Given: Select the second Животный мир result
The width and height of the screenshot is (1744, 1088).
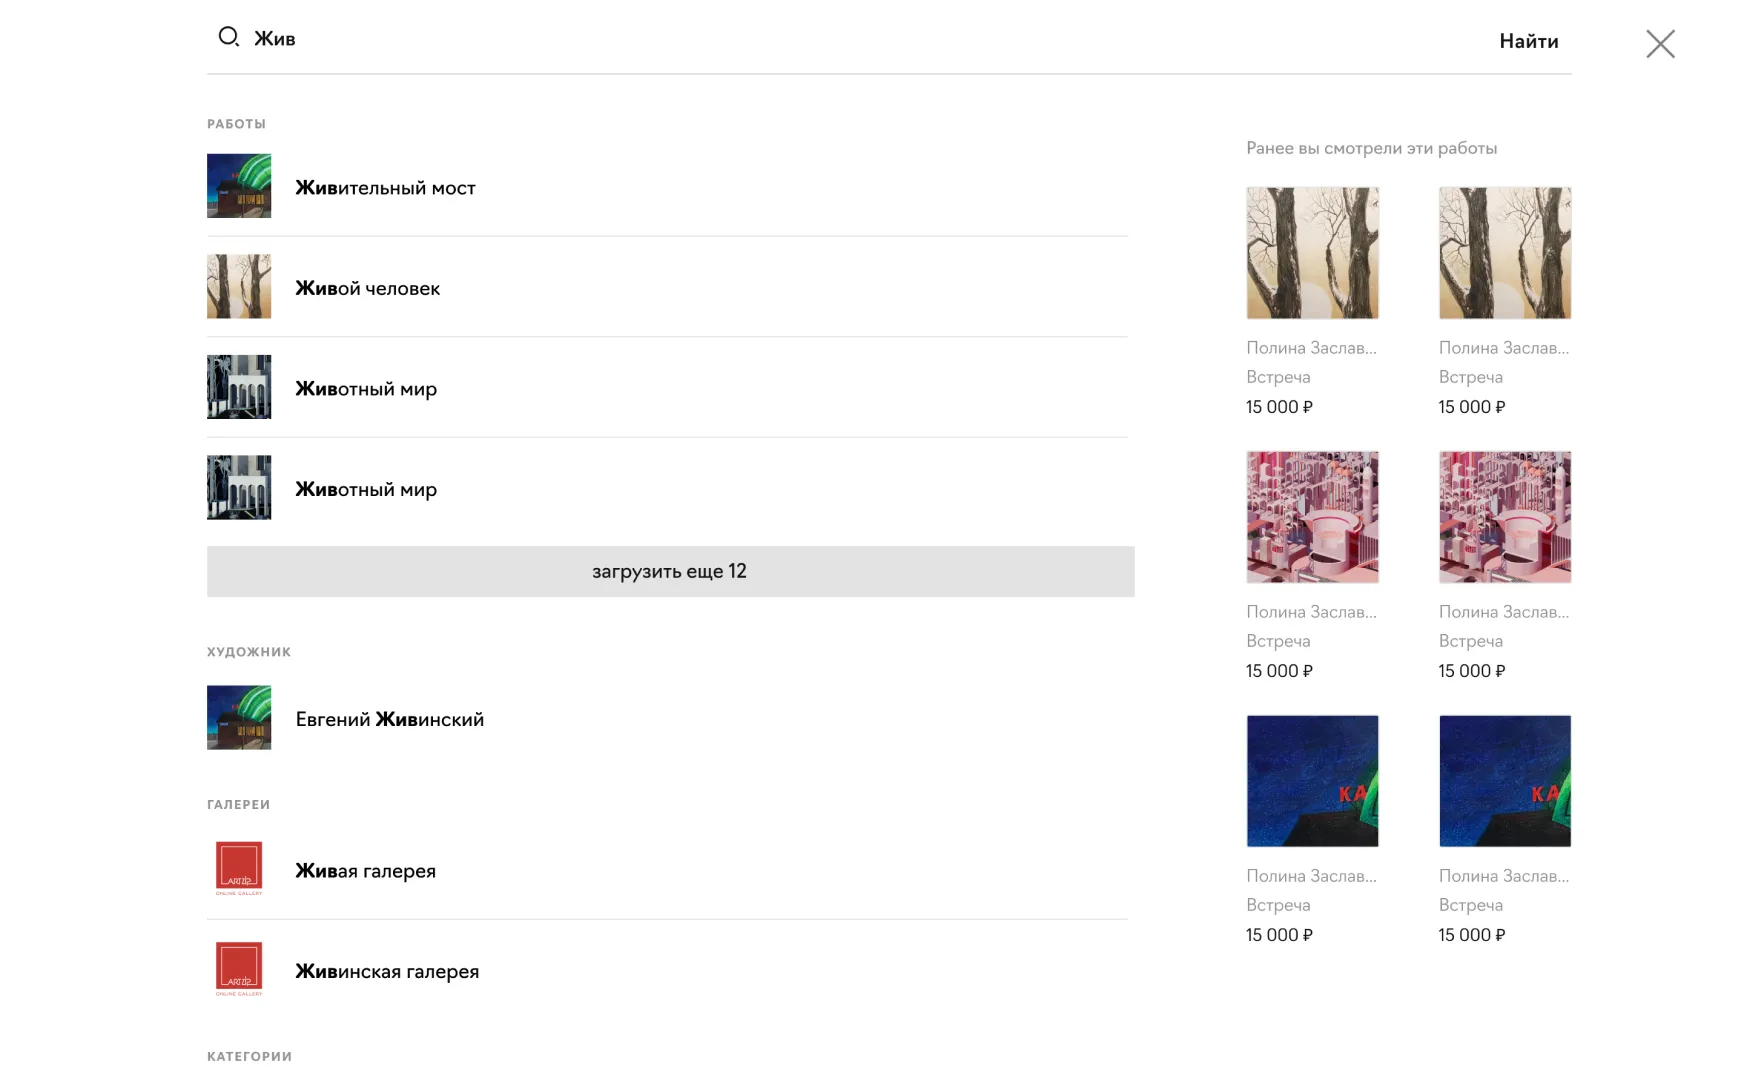Looking at the screenshot, I should [x=667, y=488].
